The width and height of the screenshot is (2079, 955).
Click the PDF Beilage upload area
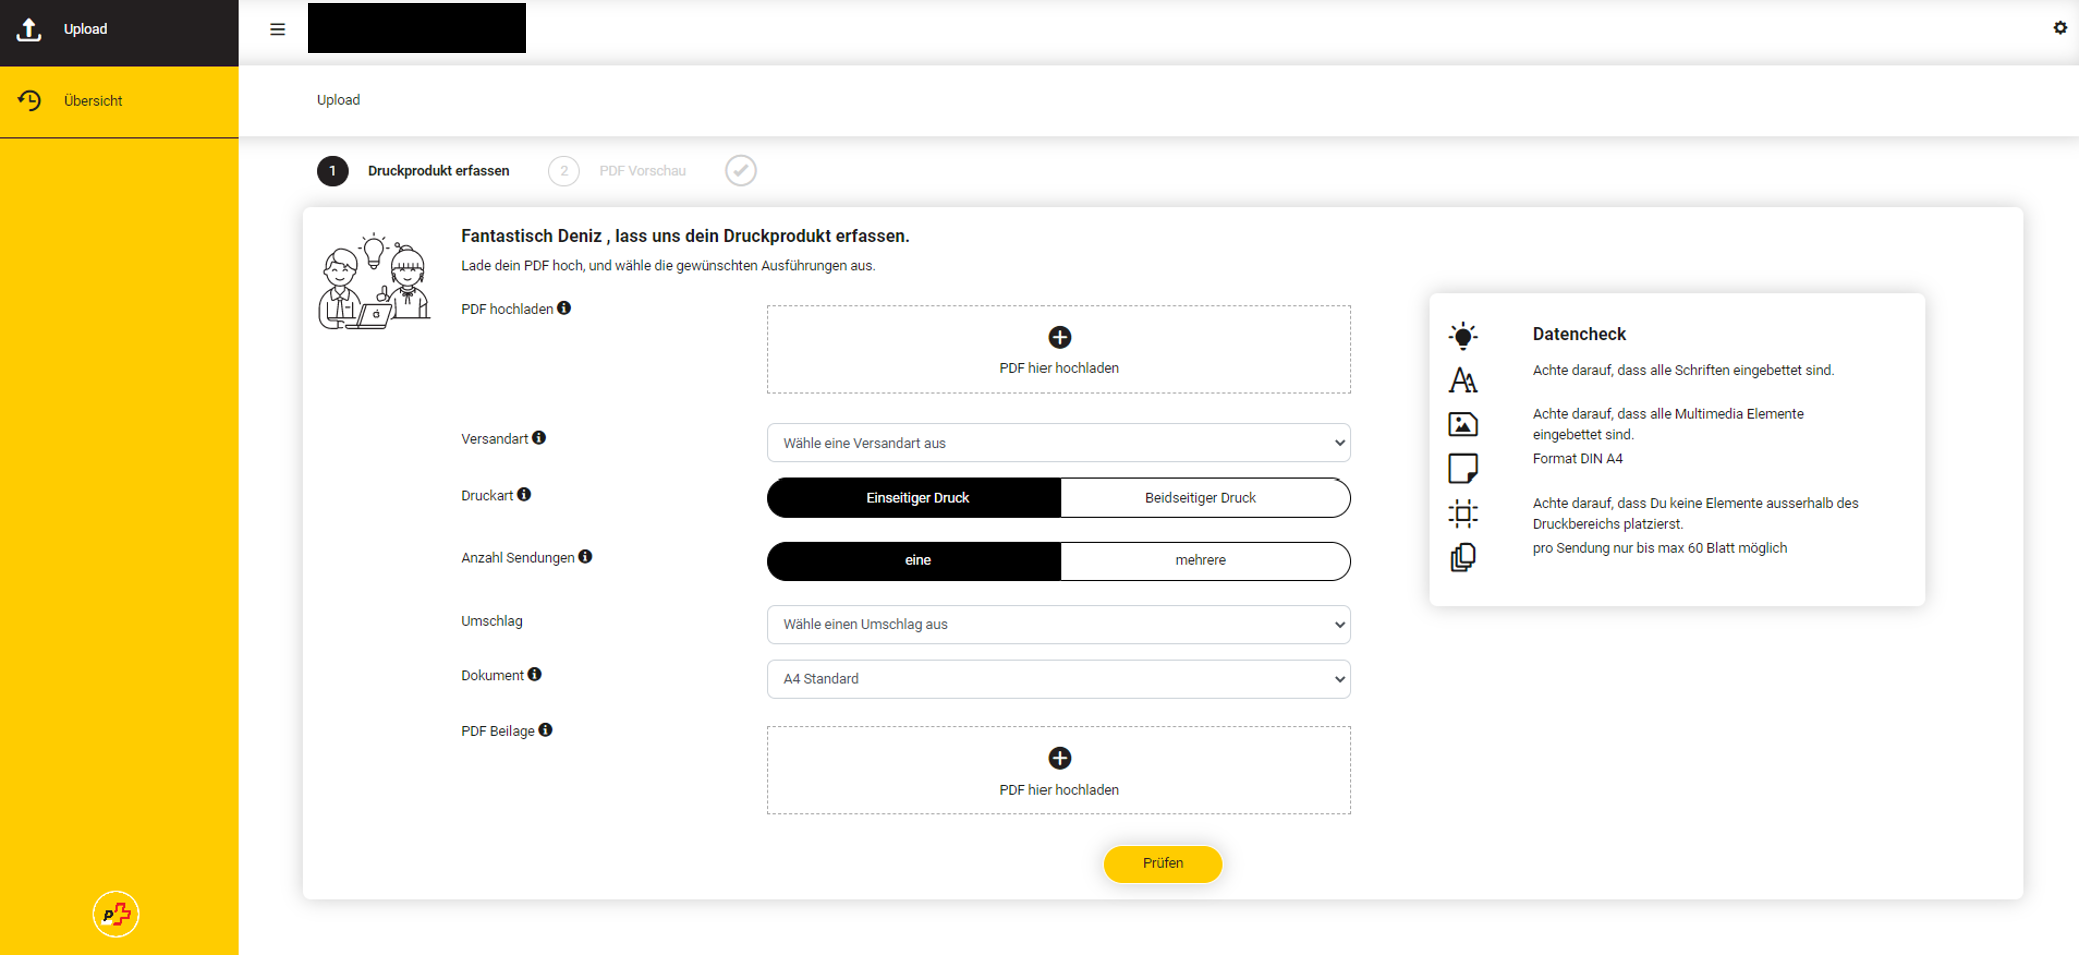pyautogui.click(x=1058, y=770)
